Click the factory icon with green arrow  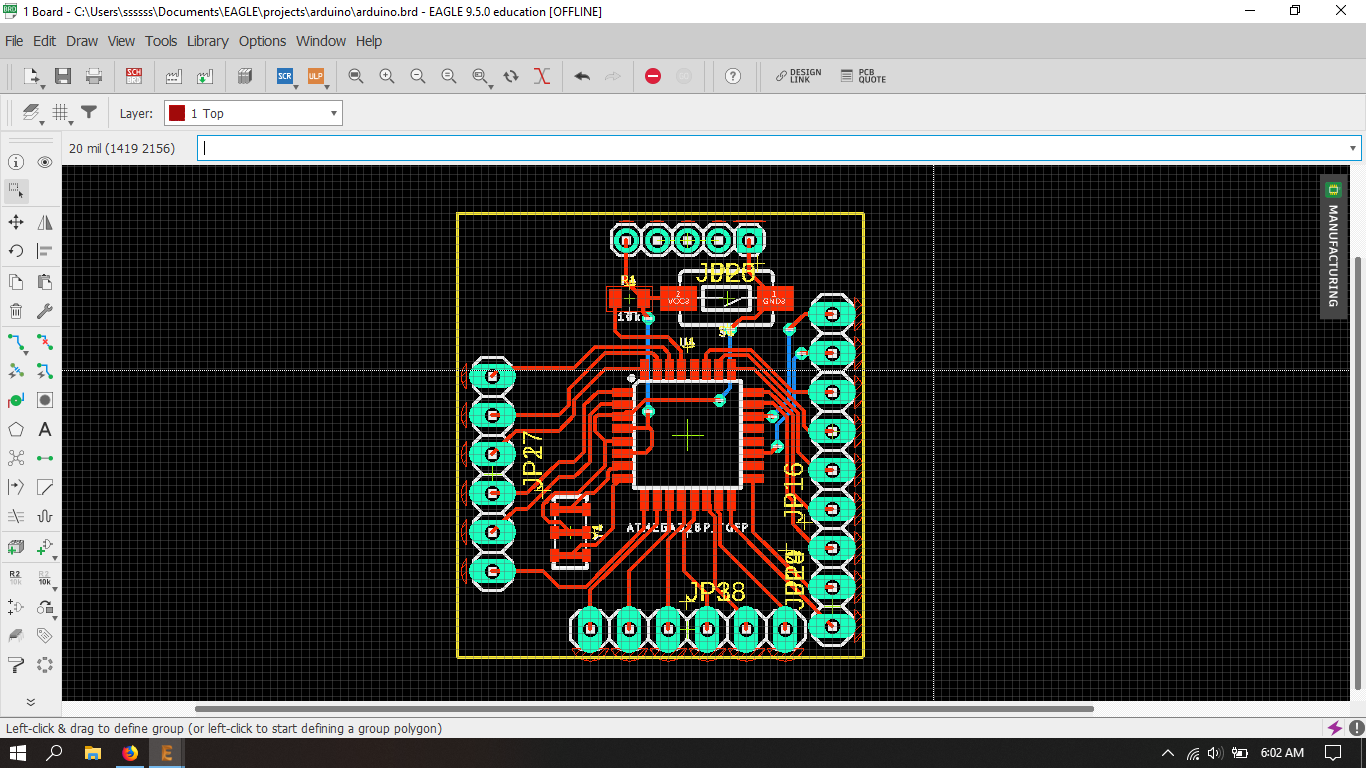point(204,76)
